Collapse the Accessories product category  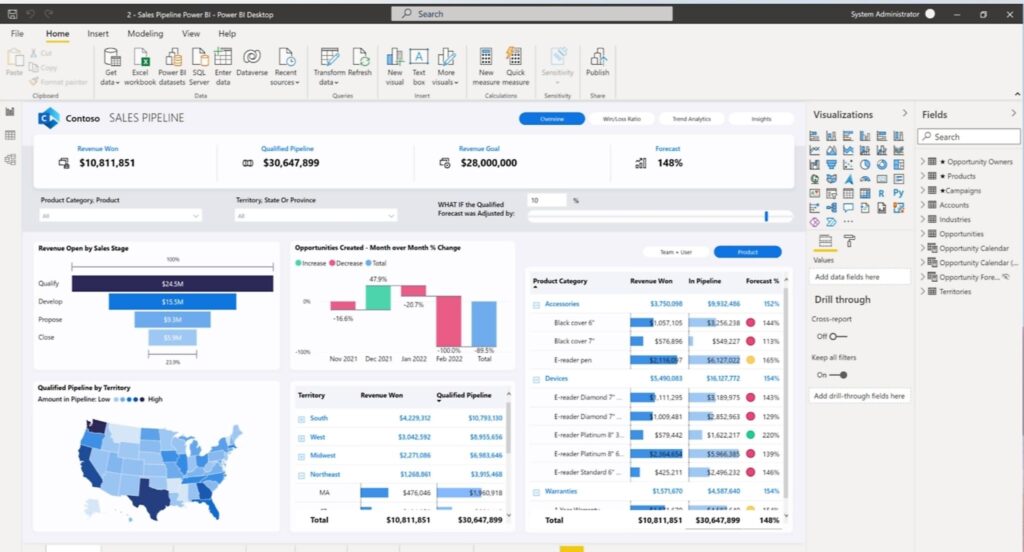click(x=536, y=305)
